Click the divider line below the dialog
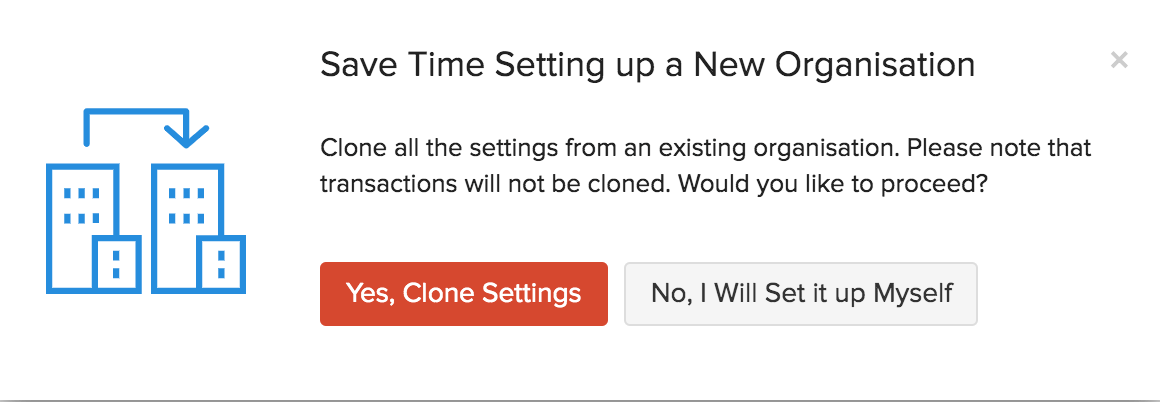The image size is (1160, 402). [580, 400]
